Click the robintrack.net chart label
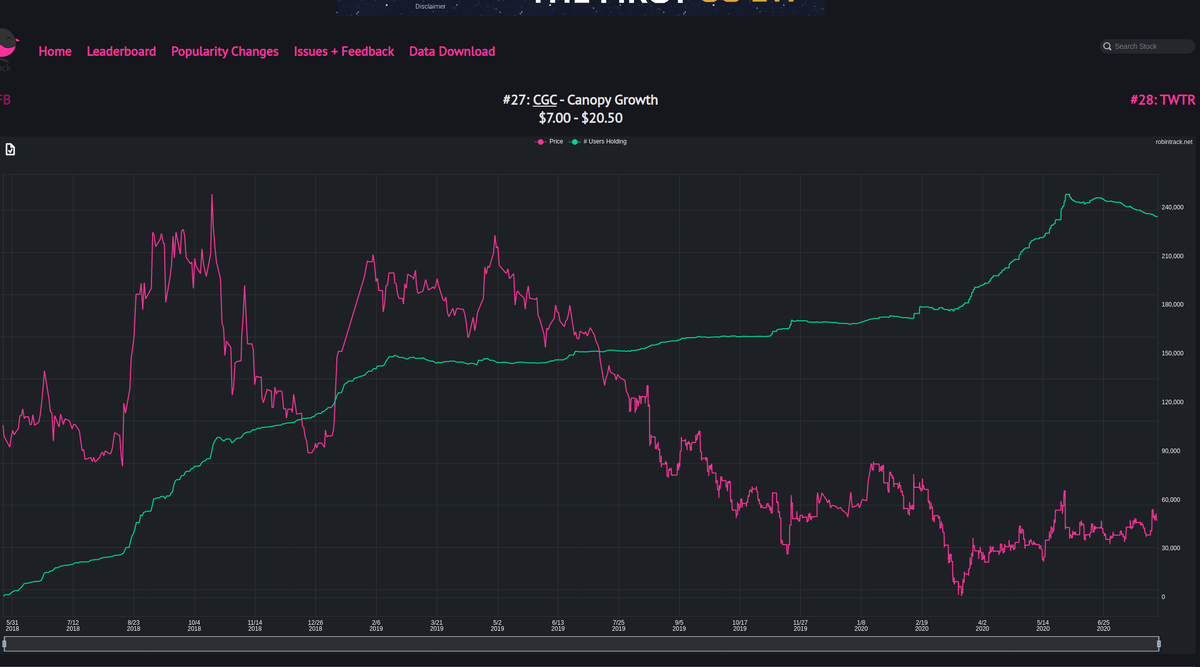 coord(1174,142)
